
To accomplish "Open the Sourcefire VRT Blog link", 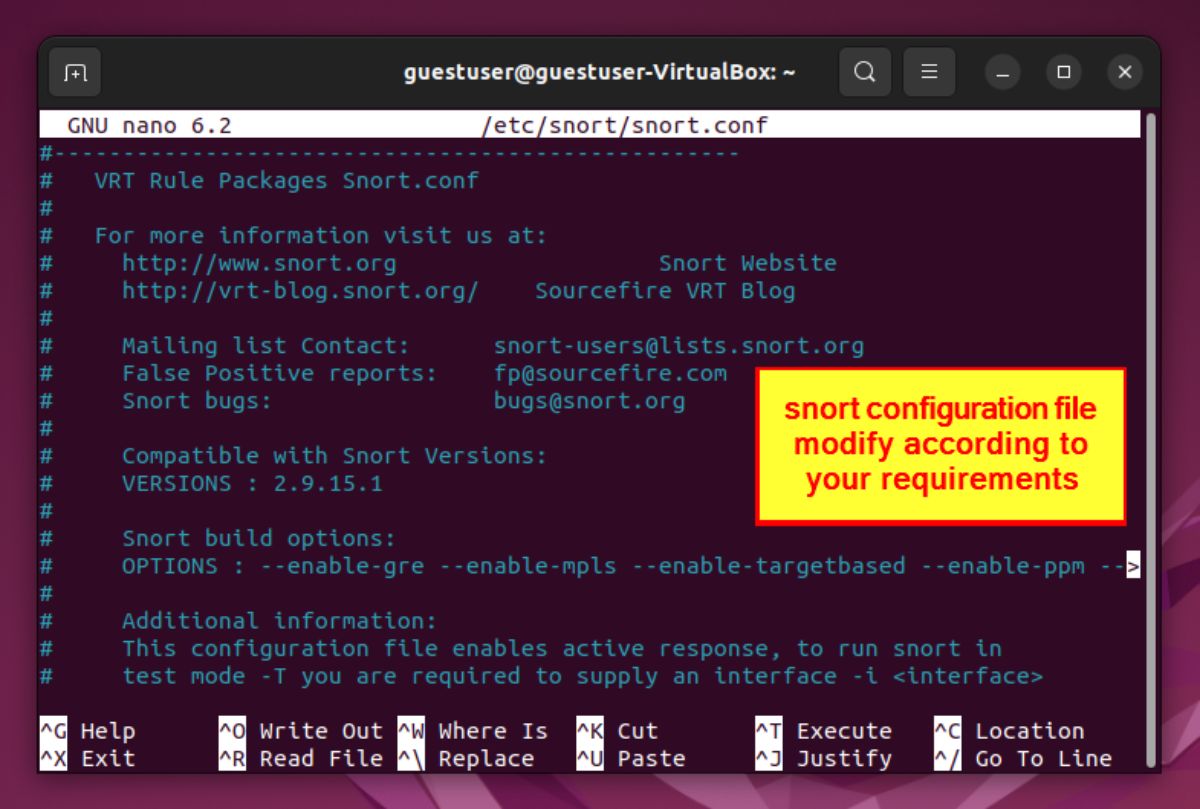I will point(664,290).
